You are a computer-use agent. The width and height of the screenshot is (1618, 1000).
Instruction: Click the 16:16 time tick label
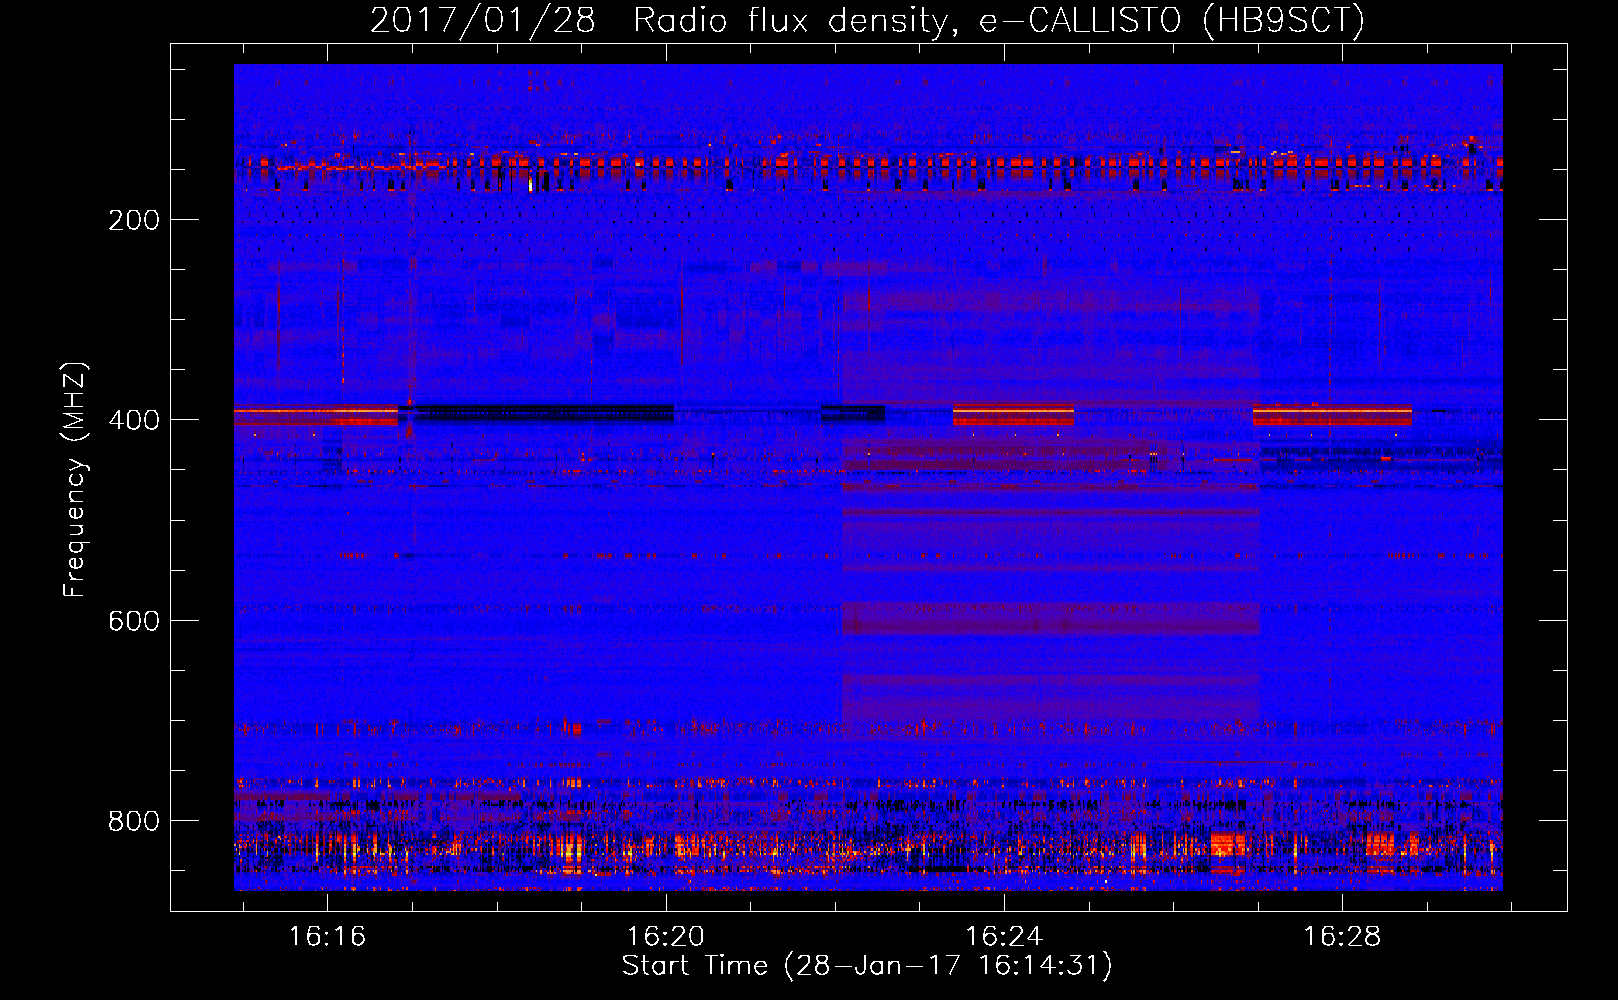point(328,936)
